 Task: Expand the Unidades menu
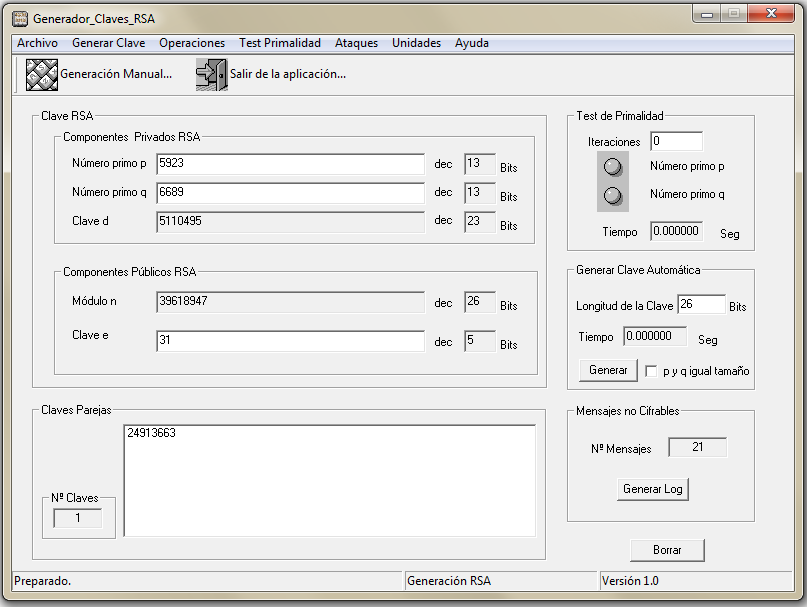(x=416, y=43)
